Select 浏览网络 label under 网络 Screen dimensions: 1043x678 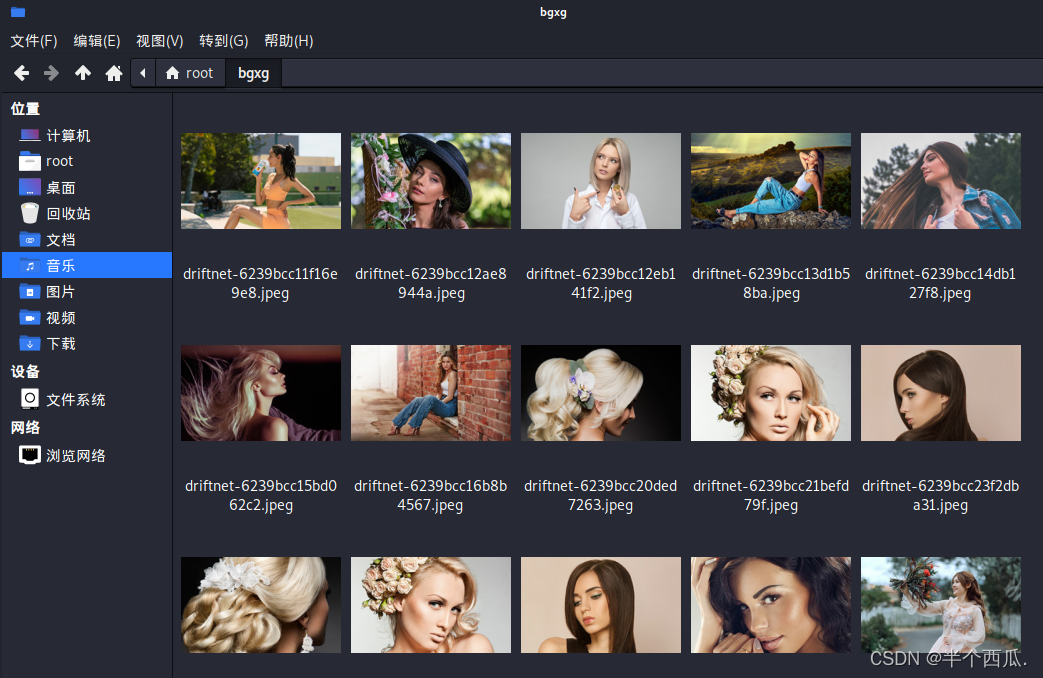76,456
